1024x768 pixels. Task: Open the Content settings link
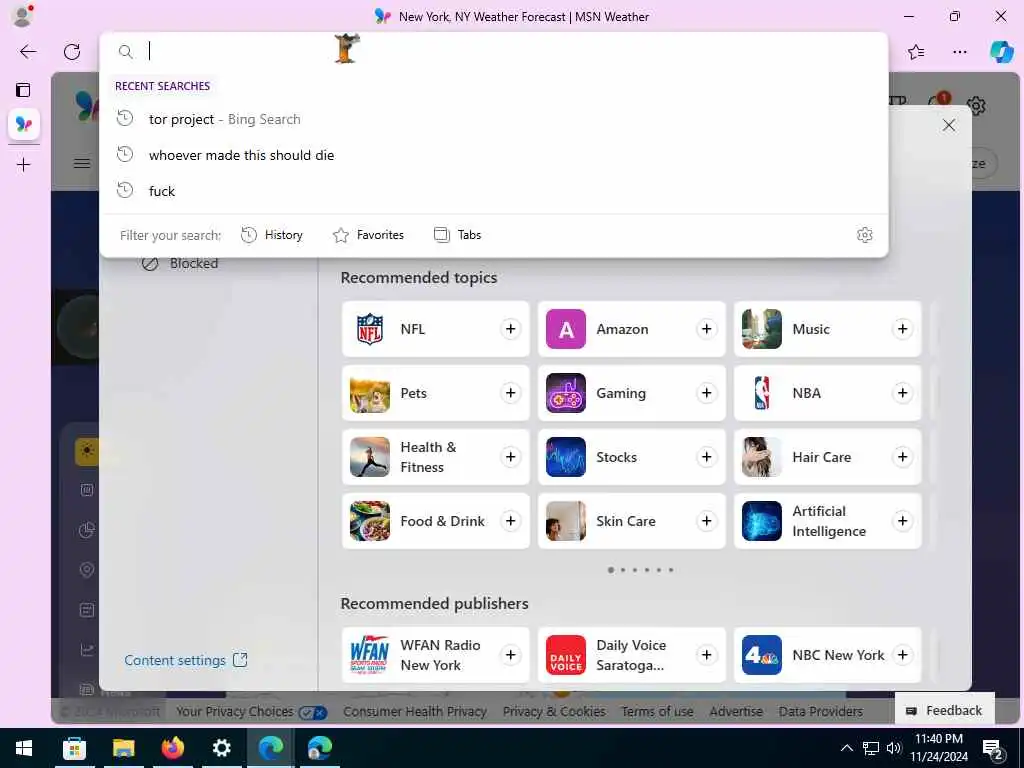pyautogui.click(x=186, y=660)
